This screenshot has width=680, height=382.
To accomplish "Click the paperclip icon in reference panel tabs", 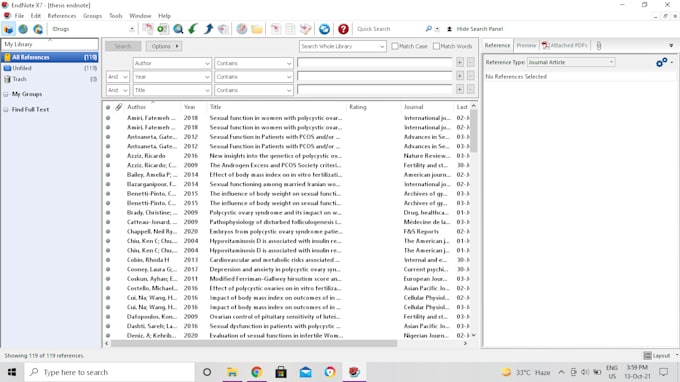I will (x=599, y=46).
